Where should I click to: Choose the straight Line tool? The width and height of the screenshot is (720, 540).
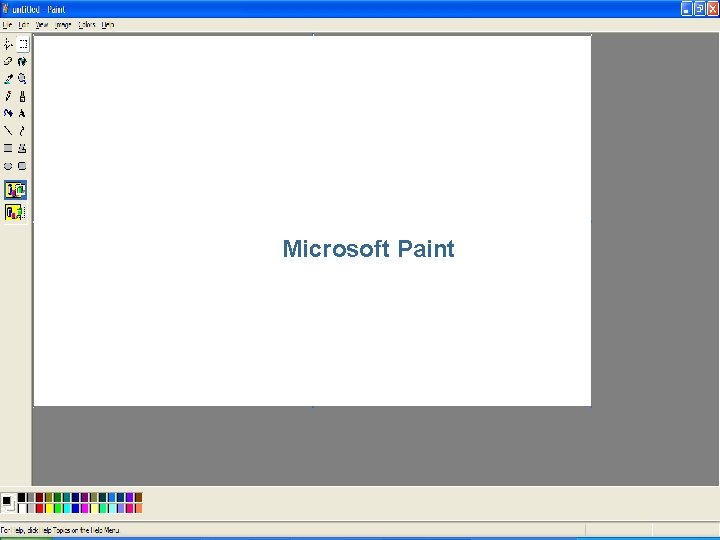pos(8,131)
